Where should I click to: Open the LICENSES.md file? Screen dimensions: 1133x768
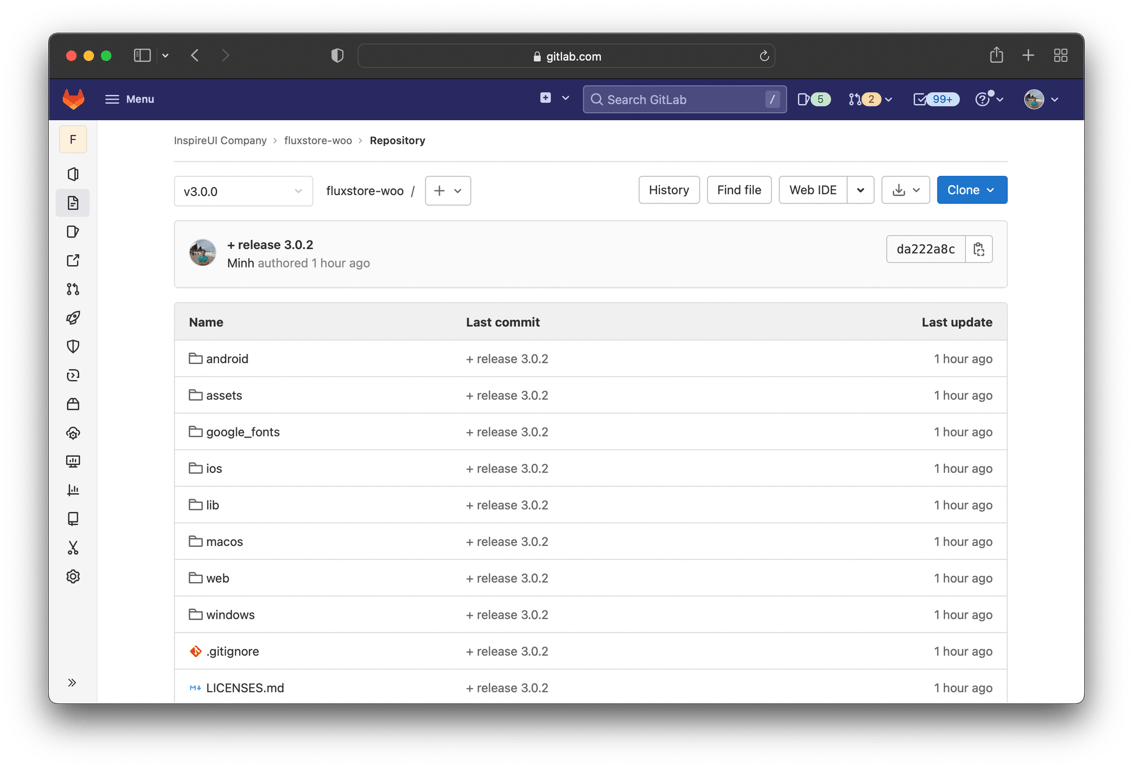[245, 689]
